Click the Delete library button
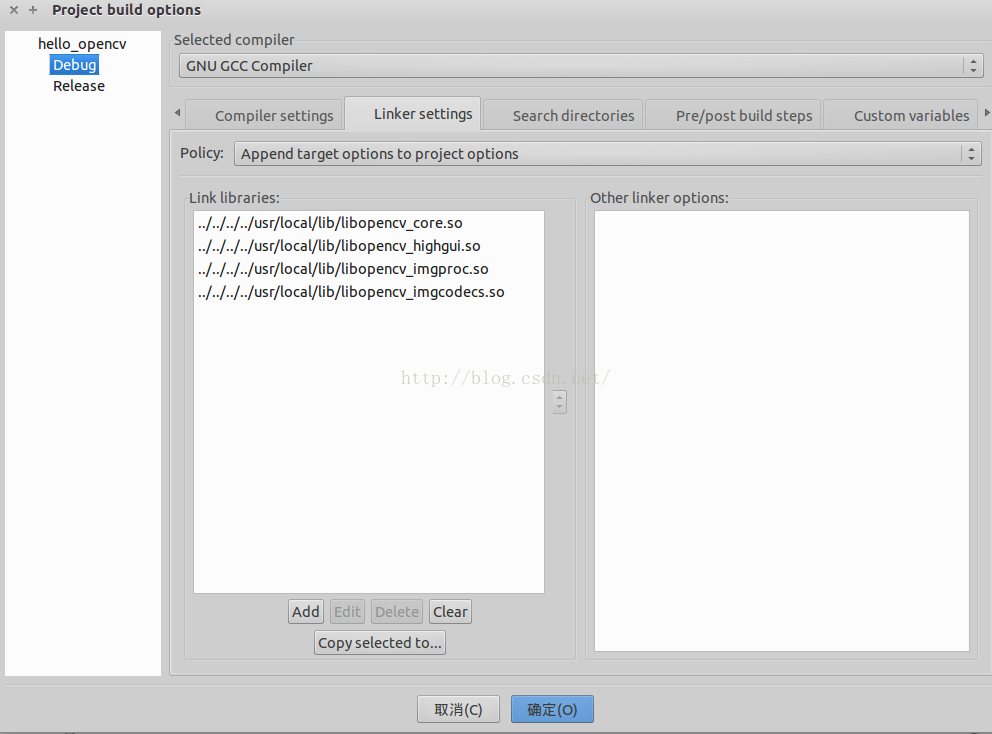Screen dimensions: 992x734 click(x=397, y=612)
